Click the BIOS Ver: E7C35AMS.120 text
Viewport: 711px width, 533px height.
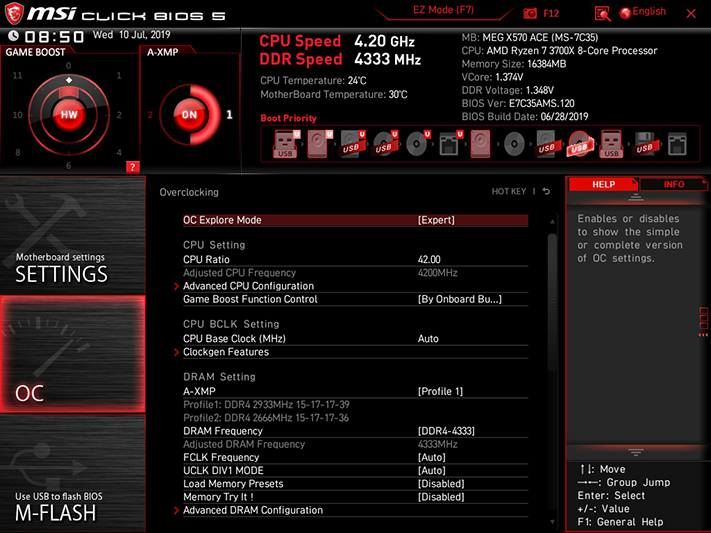[518, 103]
